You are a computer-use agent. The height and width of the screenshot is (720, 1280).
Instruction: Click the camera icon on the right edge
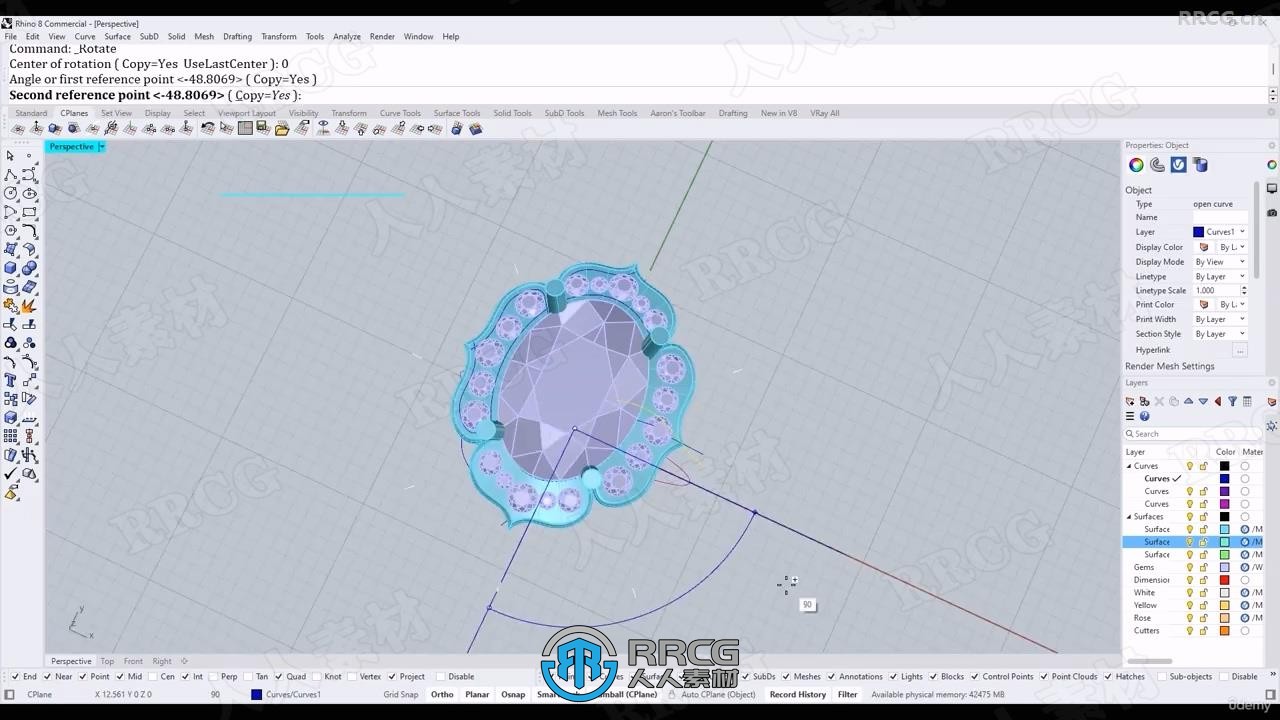[x=1272, y=212]
